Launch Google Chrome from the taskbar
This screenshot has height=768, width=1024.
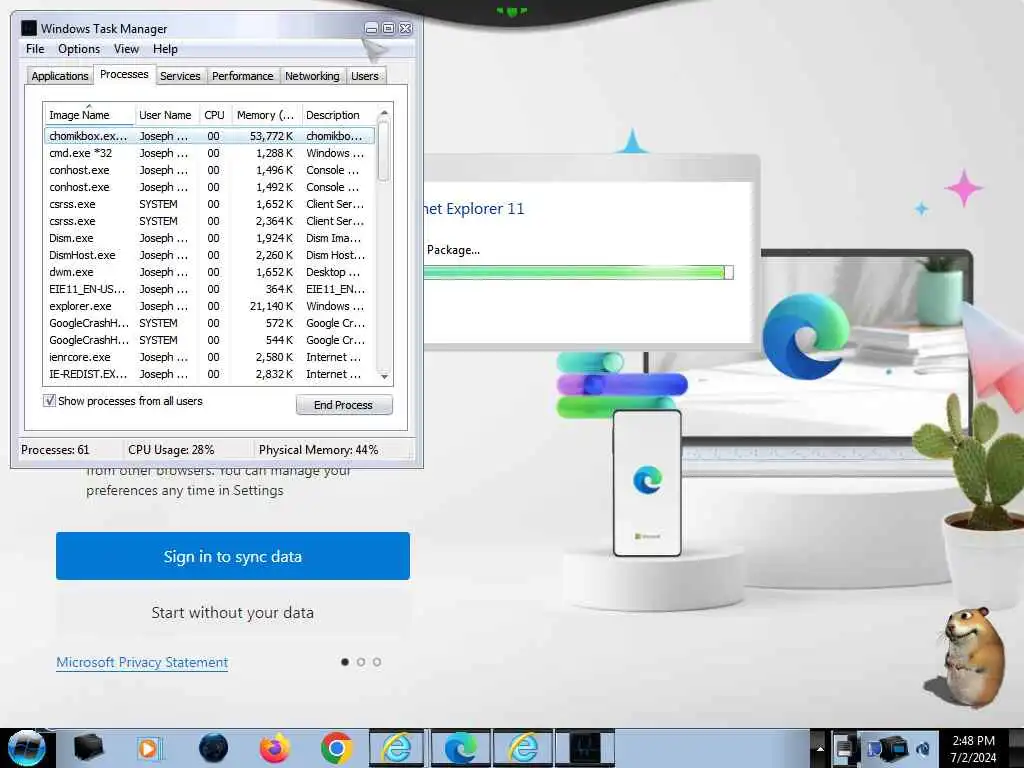336,748
